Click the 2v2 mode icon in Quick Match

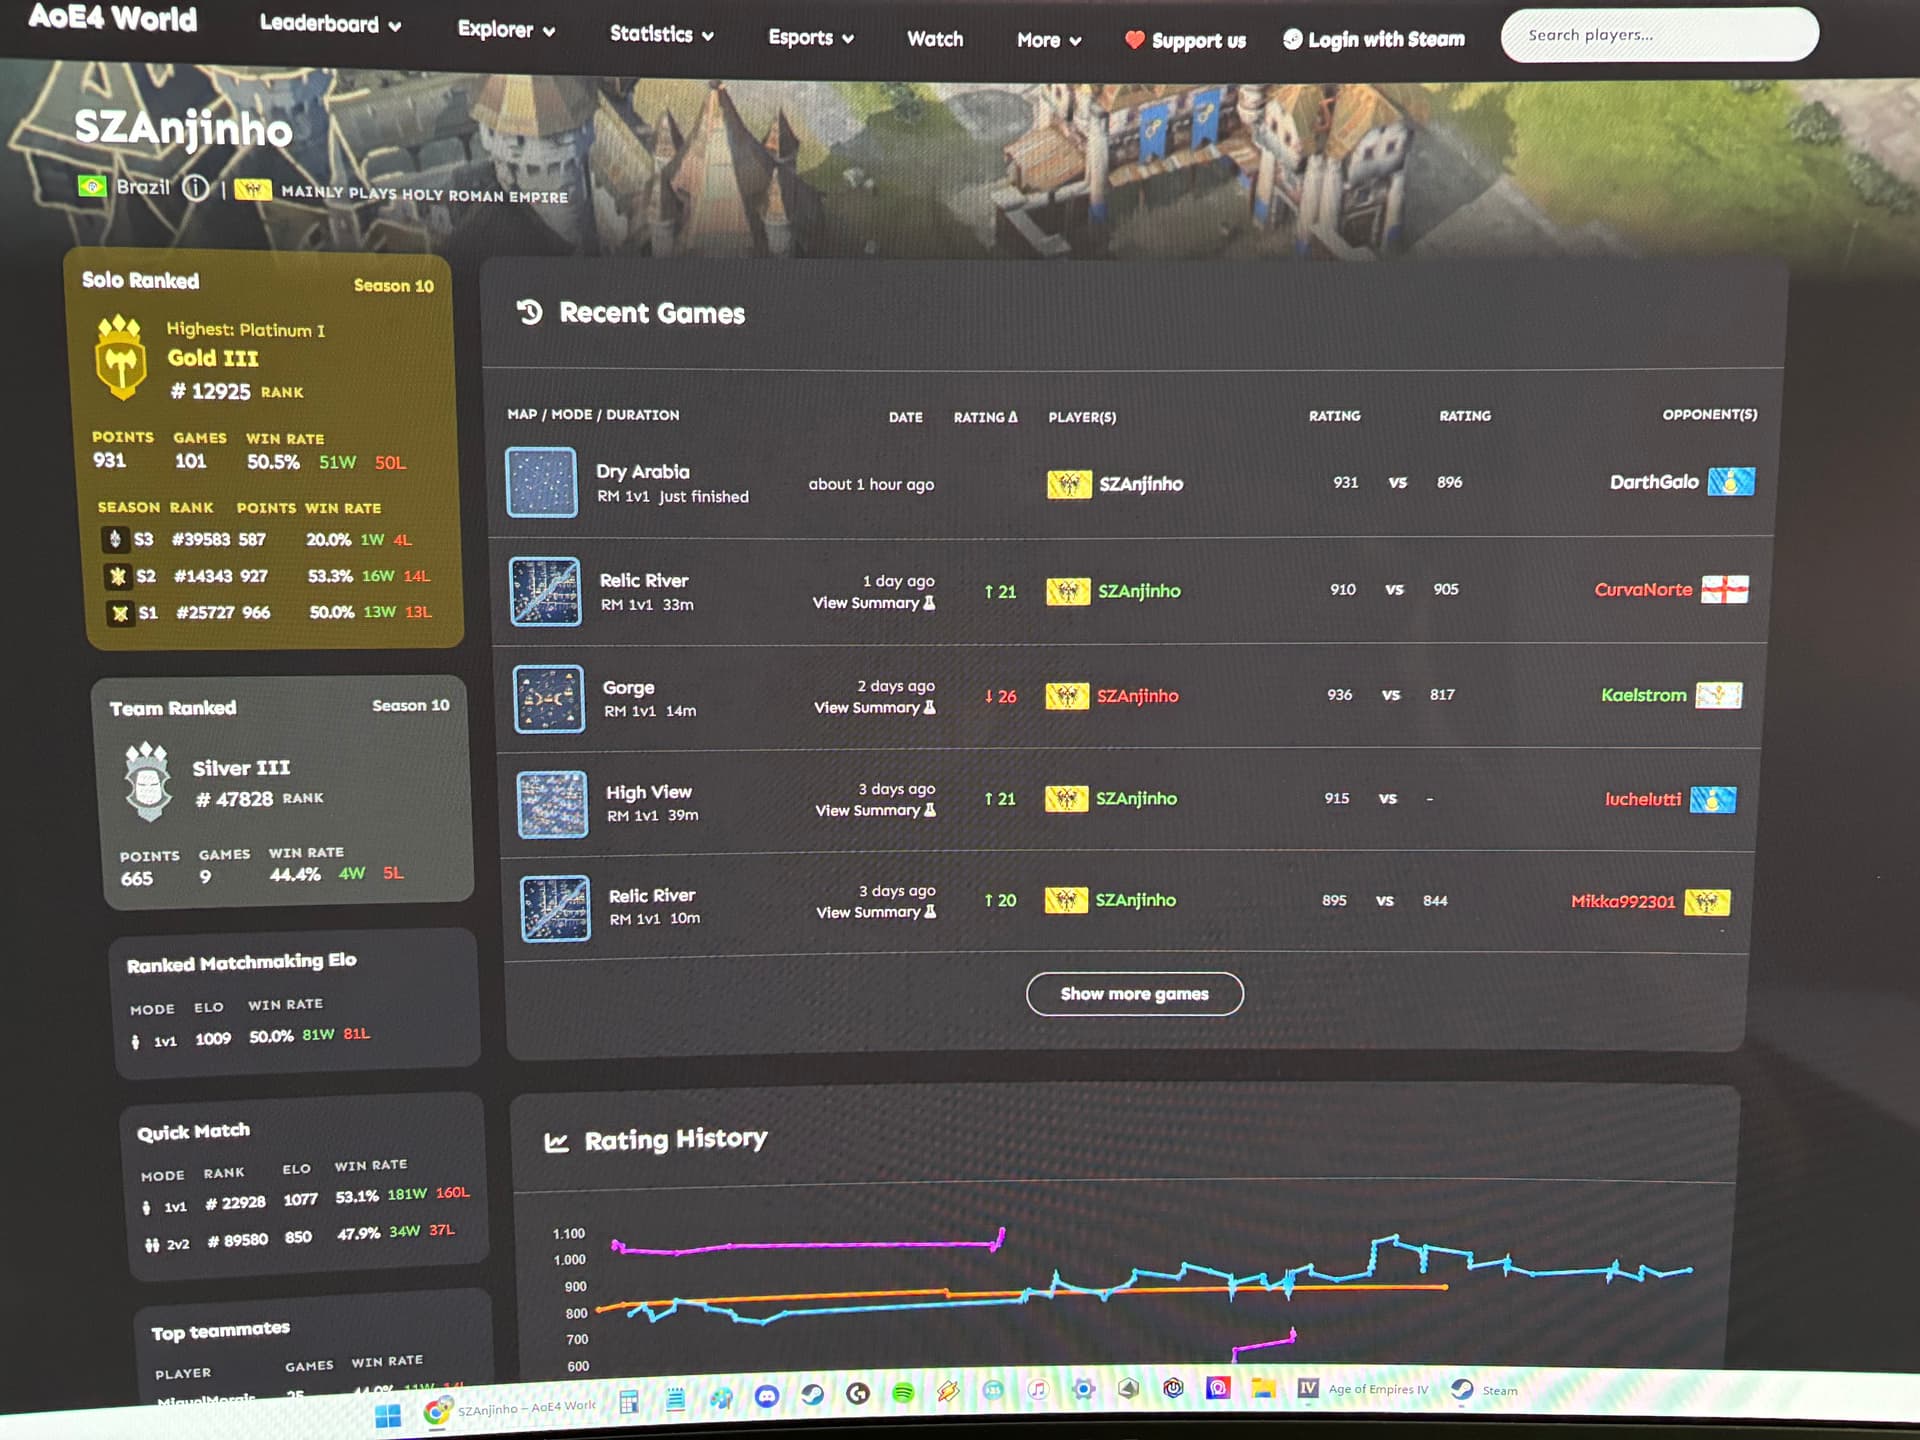[x=152, y=1245]
